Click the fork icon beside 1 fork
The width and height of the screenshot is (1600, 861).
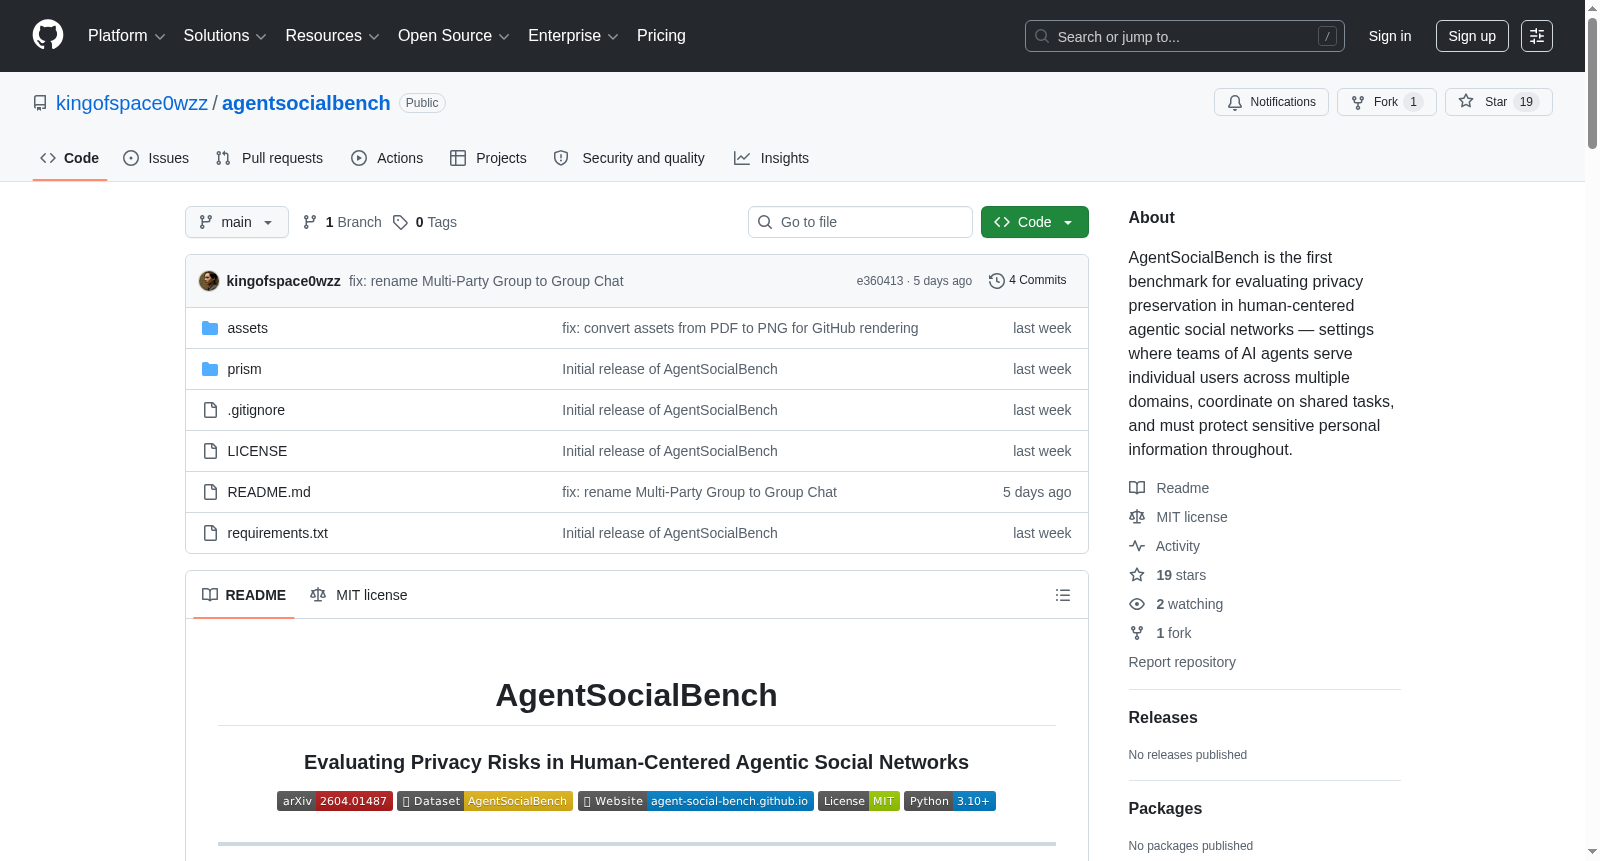click(x=1137, y=633)
